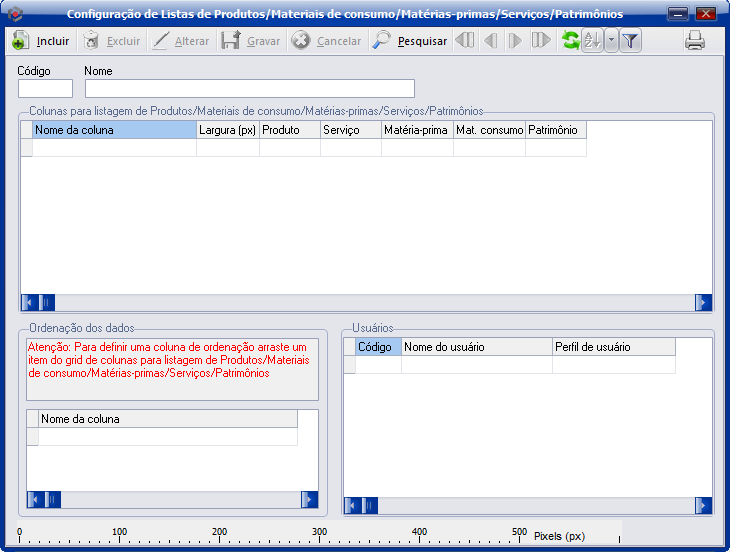This screenshot has width=730, height=552.
Task: Click the 'Nome do usuário' column header
Action: (x=477, y=347)
